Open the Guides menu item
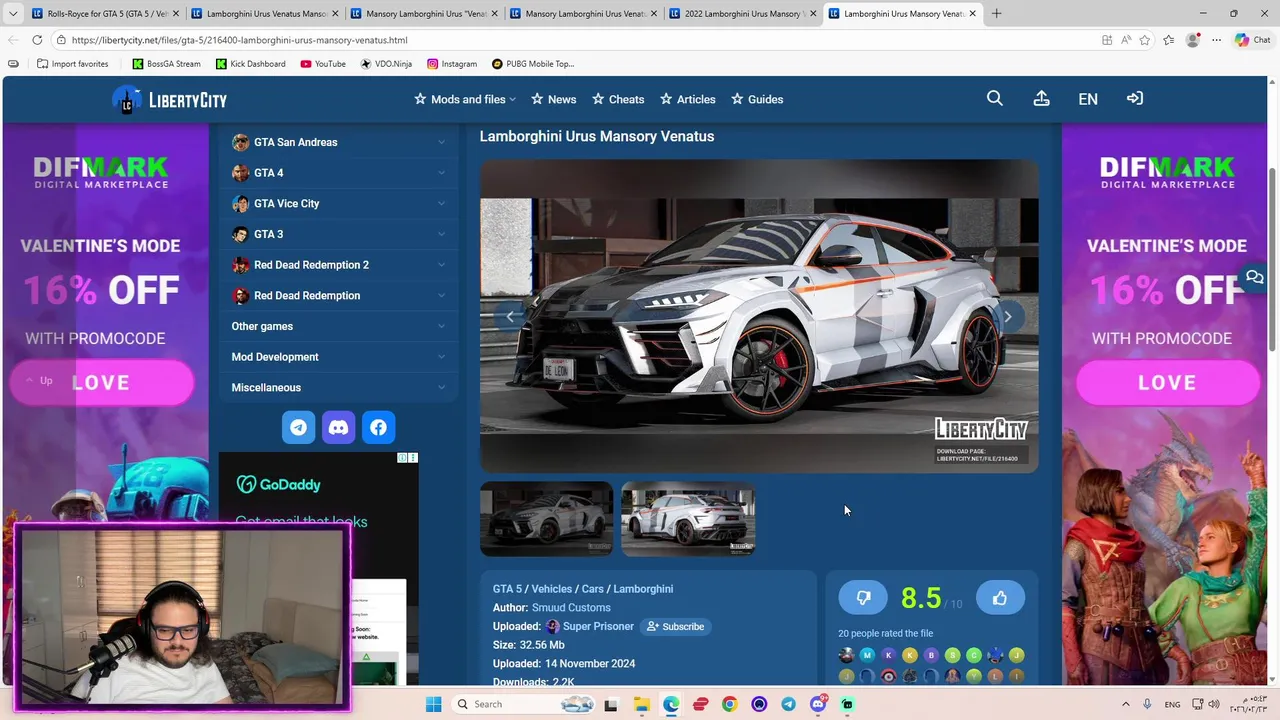The width and height of the screenshot is (1280, 720). [x=757, y=99]
